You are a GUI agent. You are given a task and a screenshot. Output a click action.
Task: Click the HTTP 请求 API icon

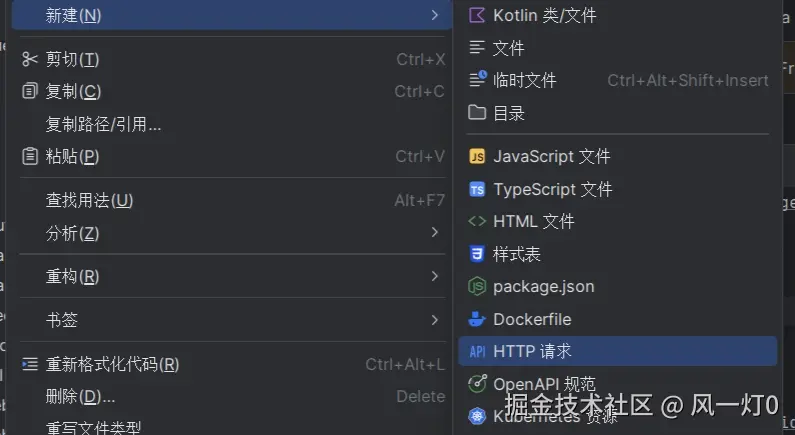tap(477, 351)
